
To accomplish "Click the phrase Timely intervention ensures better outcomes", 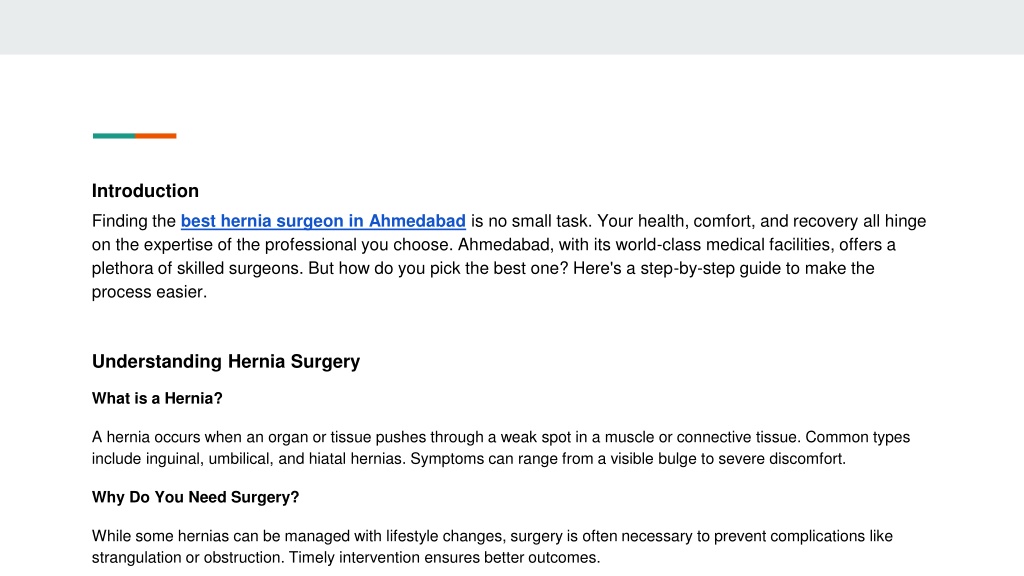I will 444,558.
